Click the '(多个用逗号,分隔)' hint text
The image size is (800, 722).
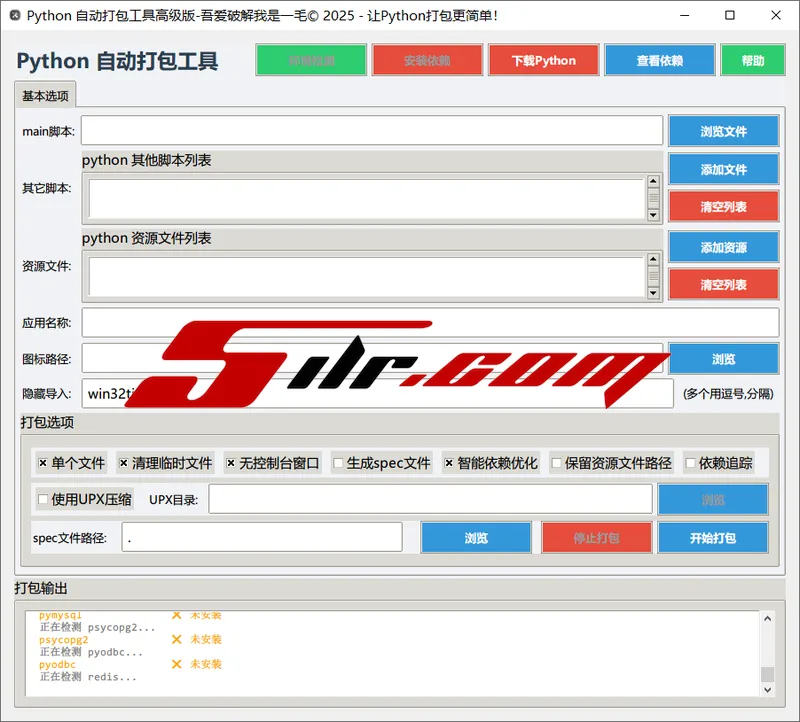point(728,393)
